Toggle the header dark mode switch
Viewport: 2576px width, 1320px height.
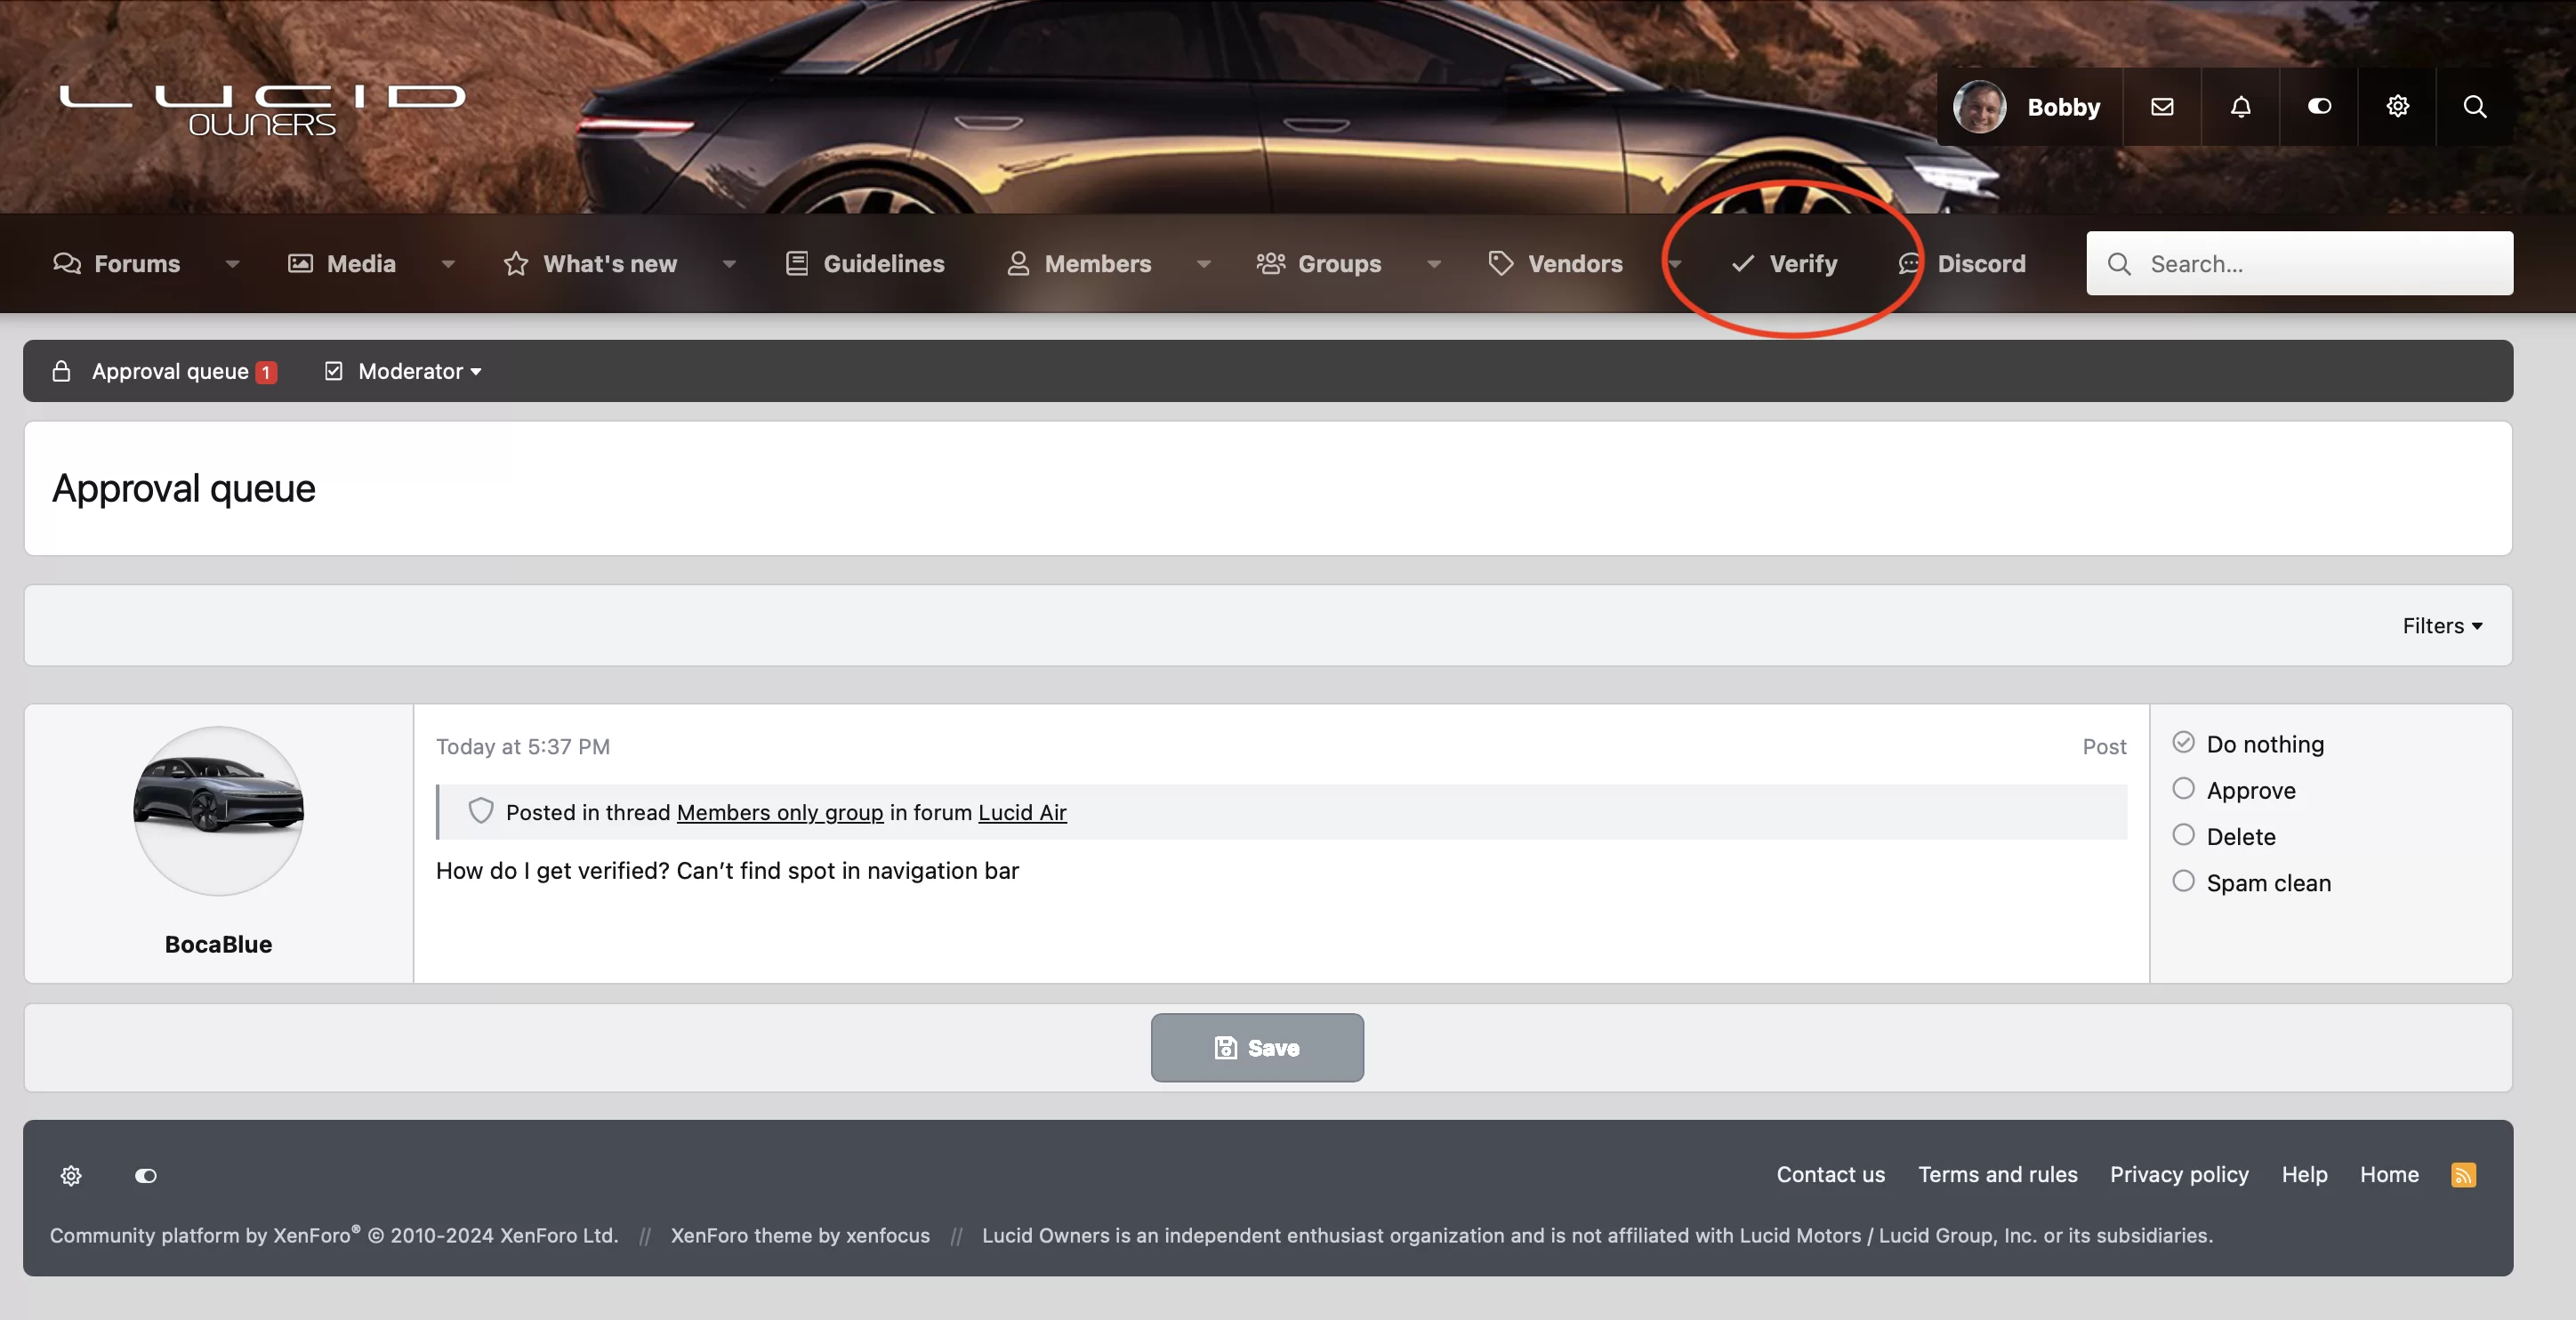pos(2319,107)
